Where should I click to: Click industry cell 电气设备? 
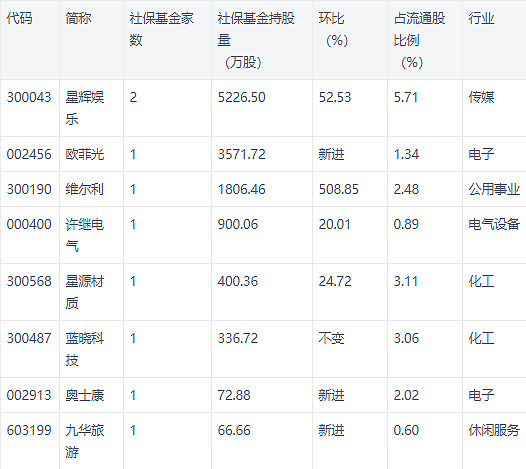tap(494, 224)
